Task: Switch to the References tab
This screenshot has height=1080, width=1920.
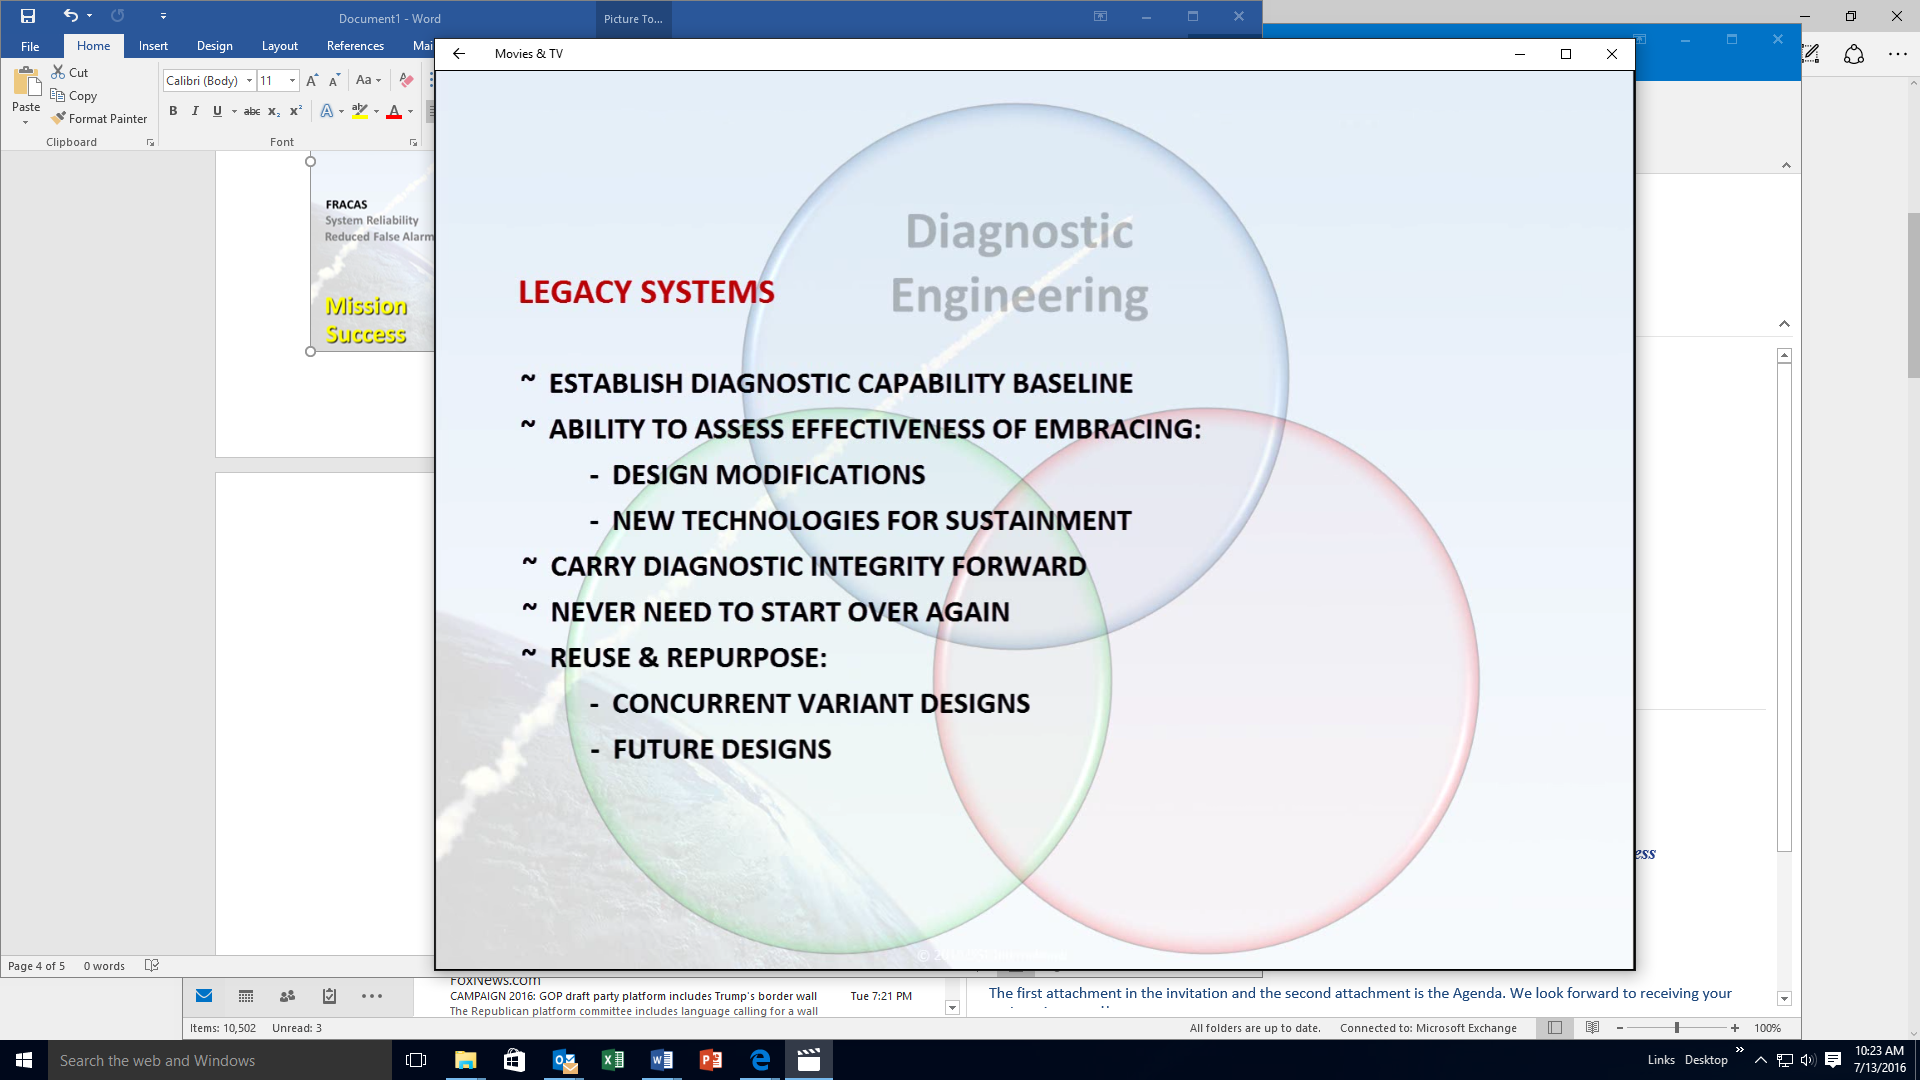Action: (355, 46)
